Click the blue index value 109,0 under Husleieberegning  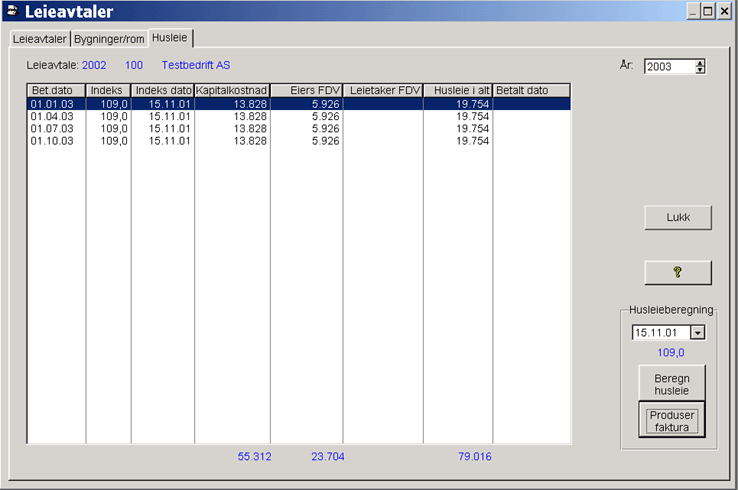[671, 353]
